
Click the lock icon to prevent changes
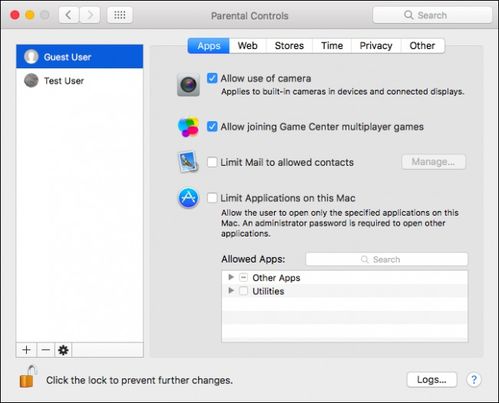pos(27,377)
